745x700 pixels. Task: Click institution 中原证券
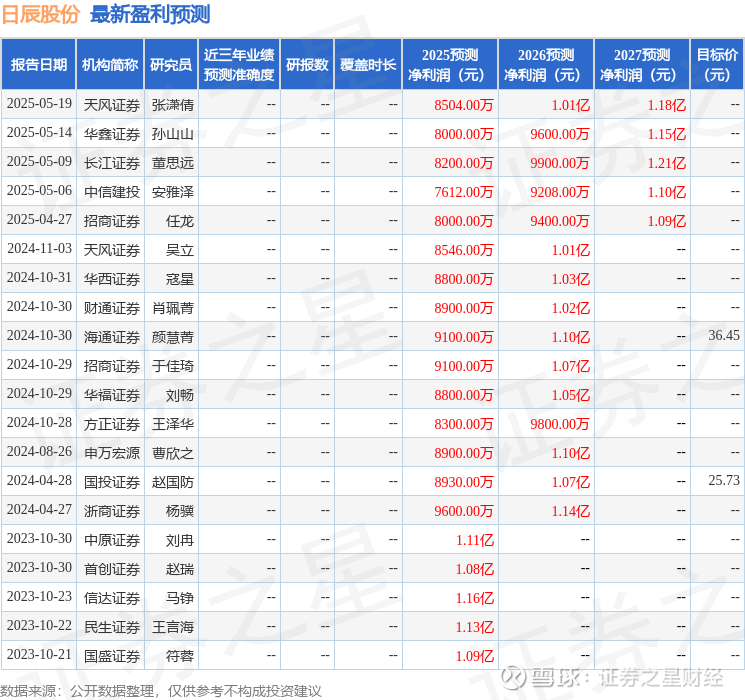pyautogui.click(x=112, y=540)
